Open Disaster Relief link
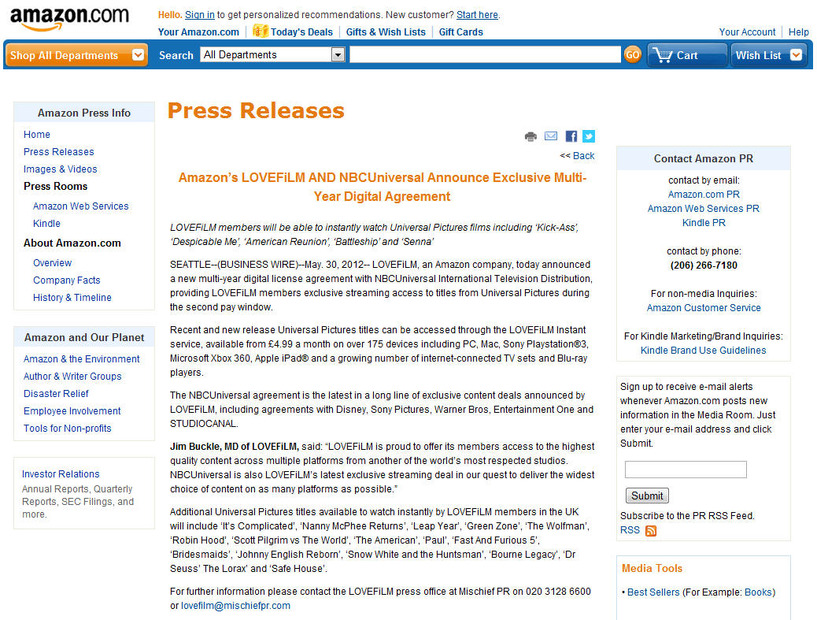The width and height of the screenshot is (817, 620). (56, 393)
